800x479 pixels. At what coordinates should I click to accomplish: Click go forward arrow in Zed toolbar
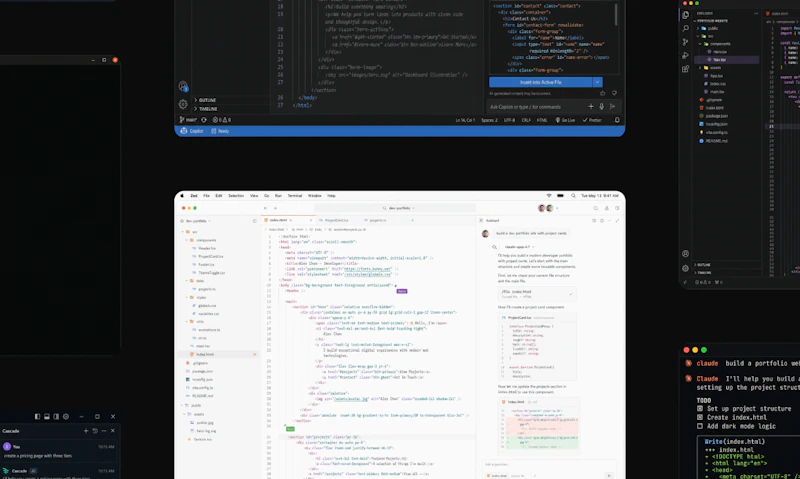[x=276, y=208]
